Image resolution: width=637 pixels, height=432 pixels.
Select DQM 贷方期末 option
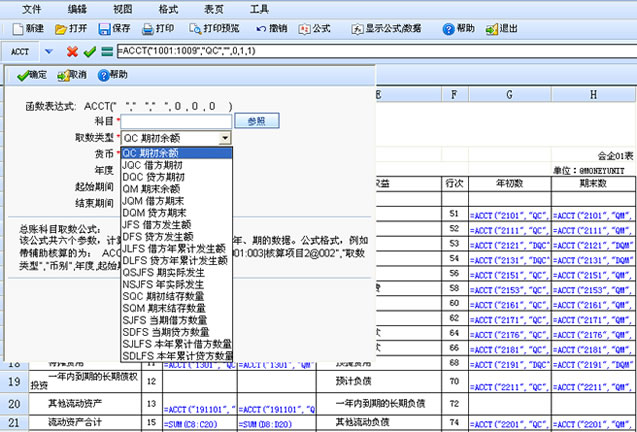coord(177,213)
